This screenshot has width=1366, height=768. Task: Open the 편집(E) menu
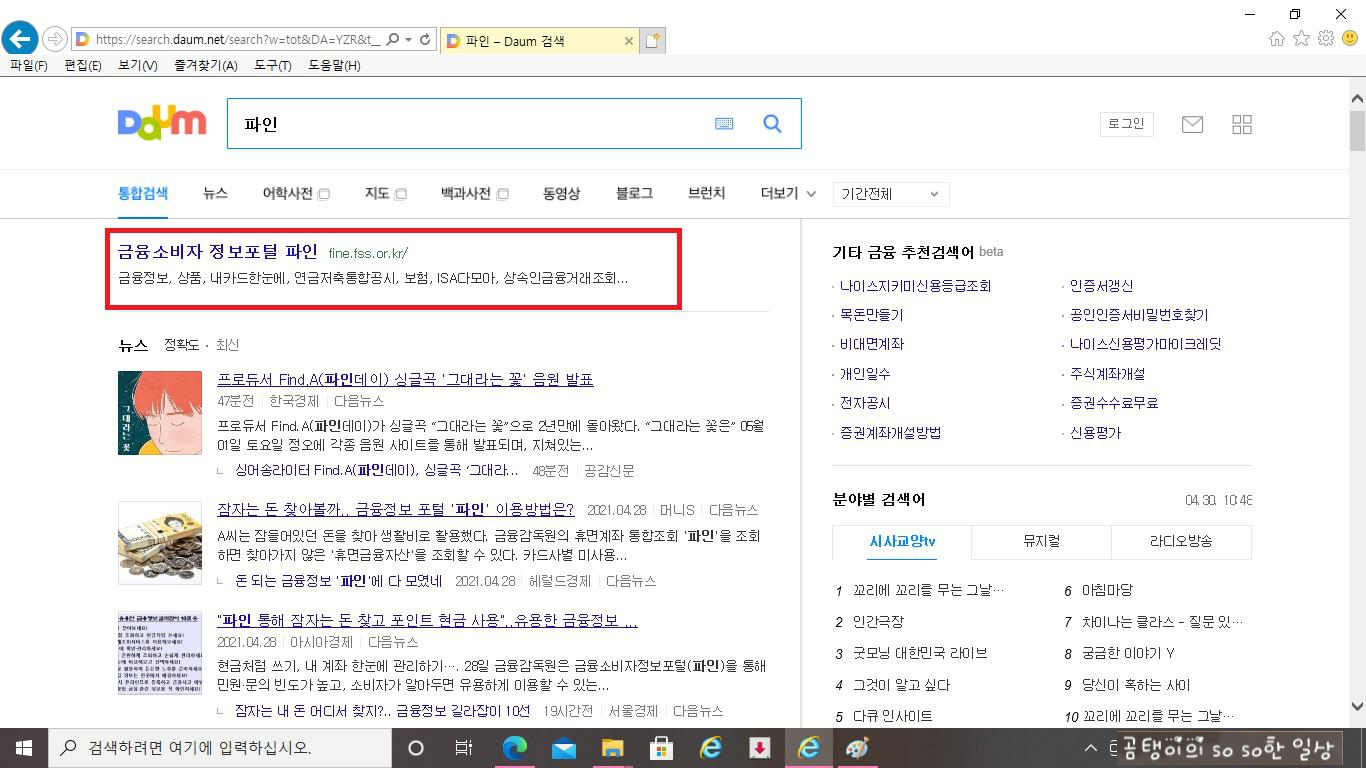[83, 65]
